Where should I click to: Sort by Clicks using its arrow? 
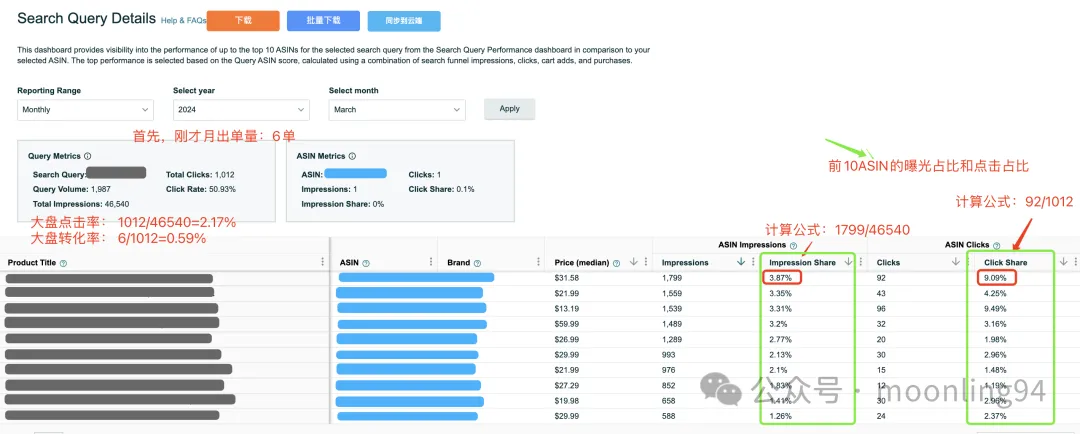[x=956, y=262]
